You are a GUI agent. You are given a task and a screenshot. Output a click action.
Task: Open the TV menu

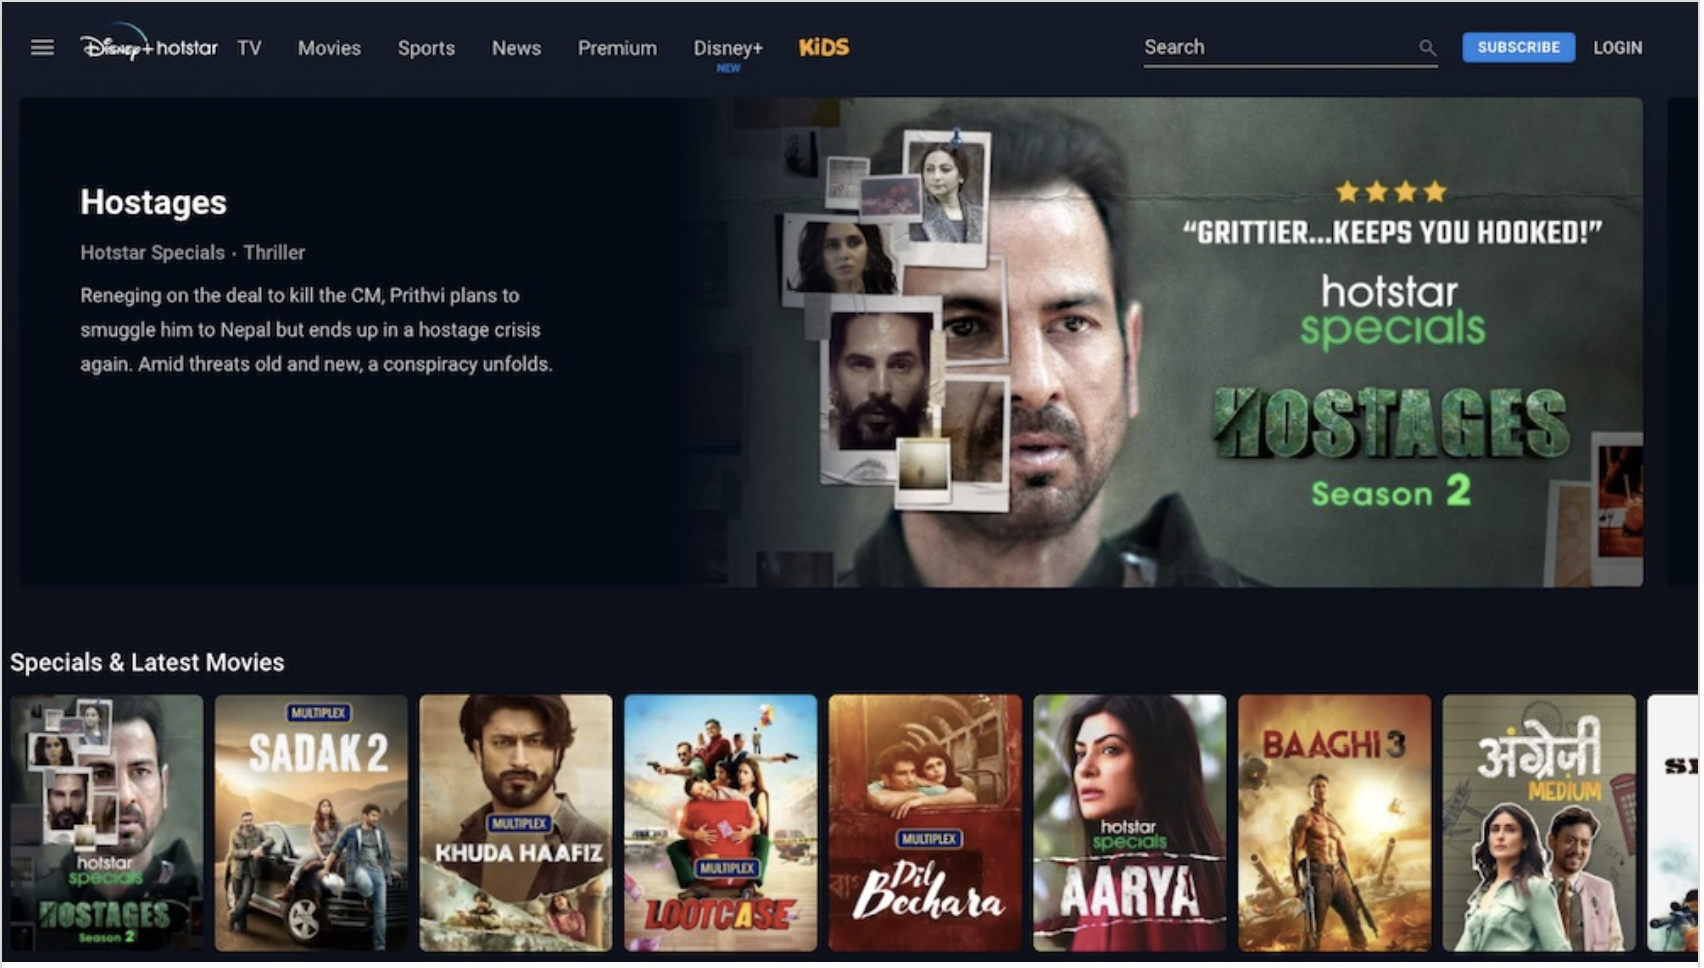tap(249, 48)
